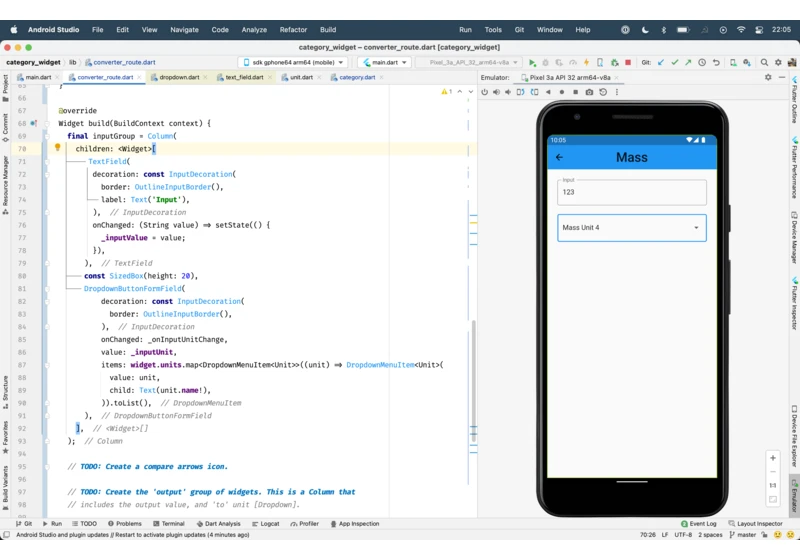Screen dimensions: 800x560
Task: Click the emulator snapshots restore icon
Action: click(603, 92)
